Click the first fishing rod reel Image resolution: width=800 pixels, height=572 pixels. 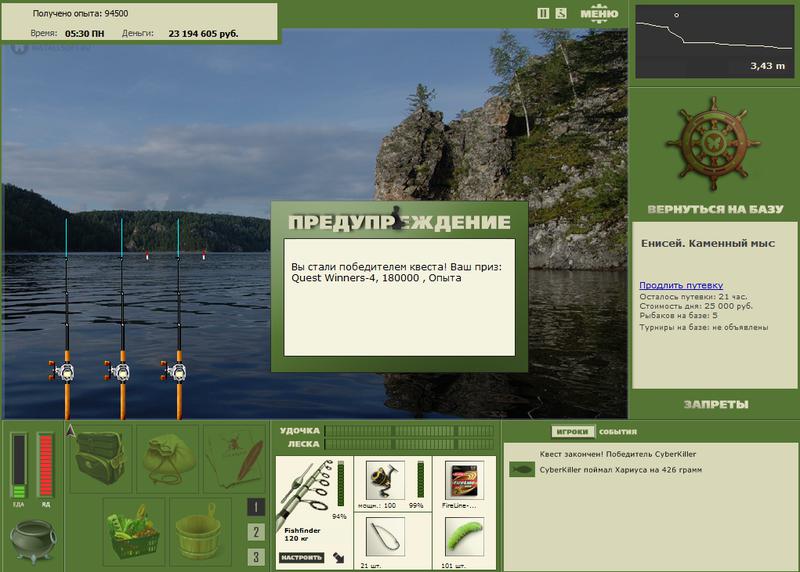63,371
